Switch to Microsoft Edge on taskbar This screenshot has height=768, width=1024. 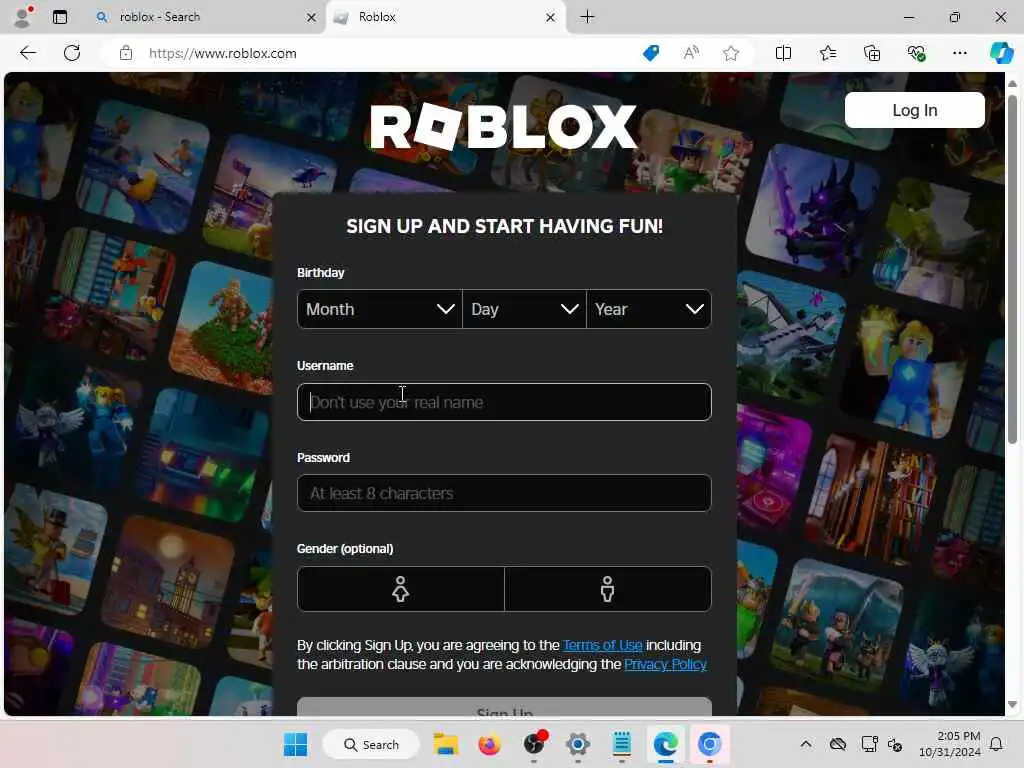tap(666, 744)
